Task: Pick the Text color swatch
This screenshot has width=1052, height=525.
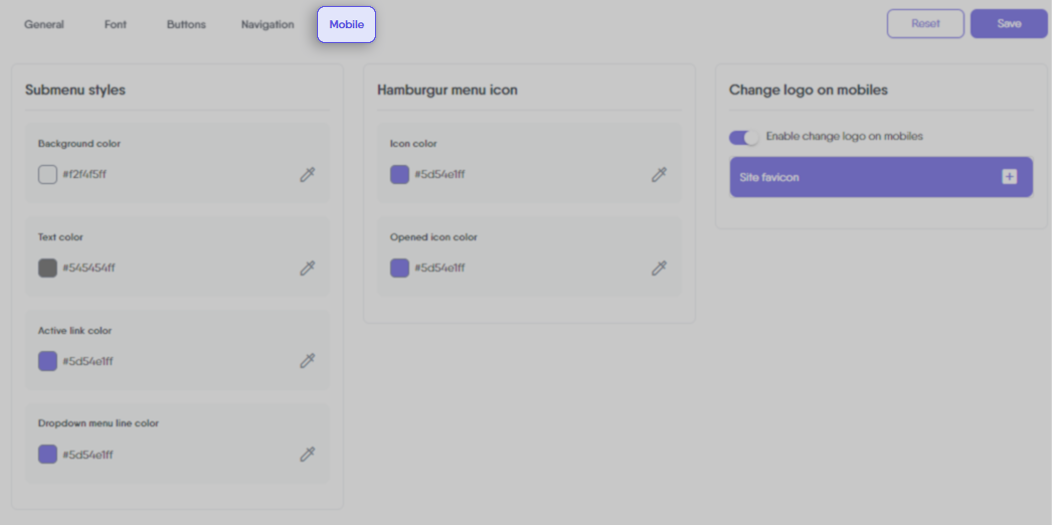Action: click(47, 268)
